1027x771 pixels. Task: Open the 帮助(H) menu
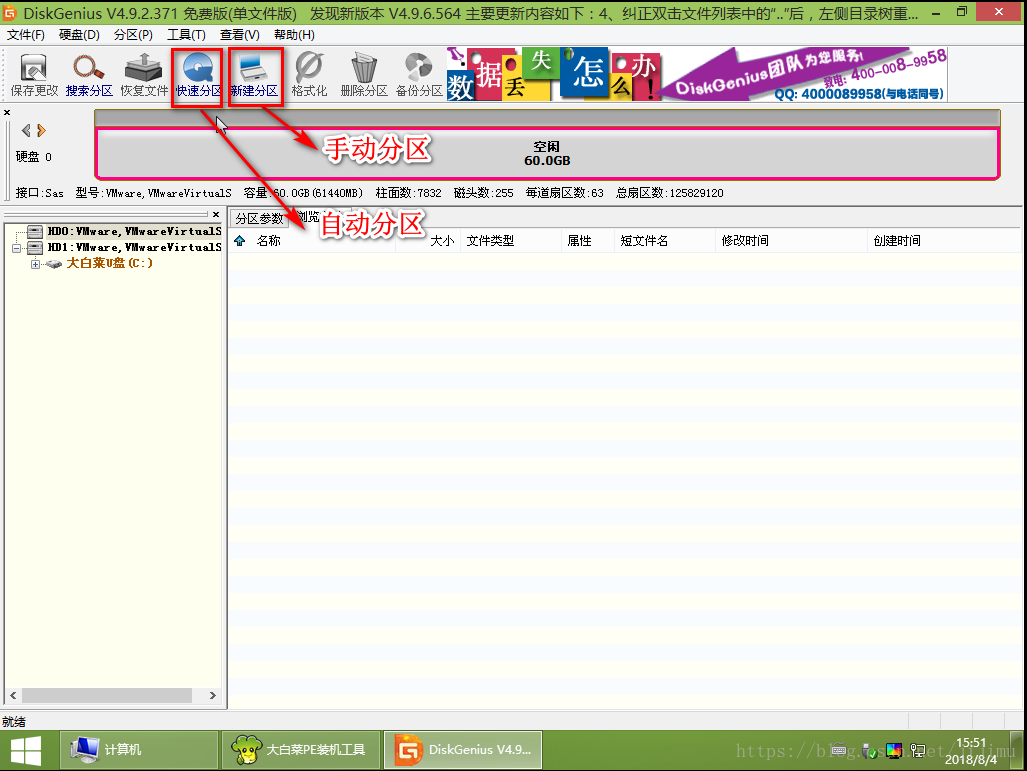[294, 35]
